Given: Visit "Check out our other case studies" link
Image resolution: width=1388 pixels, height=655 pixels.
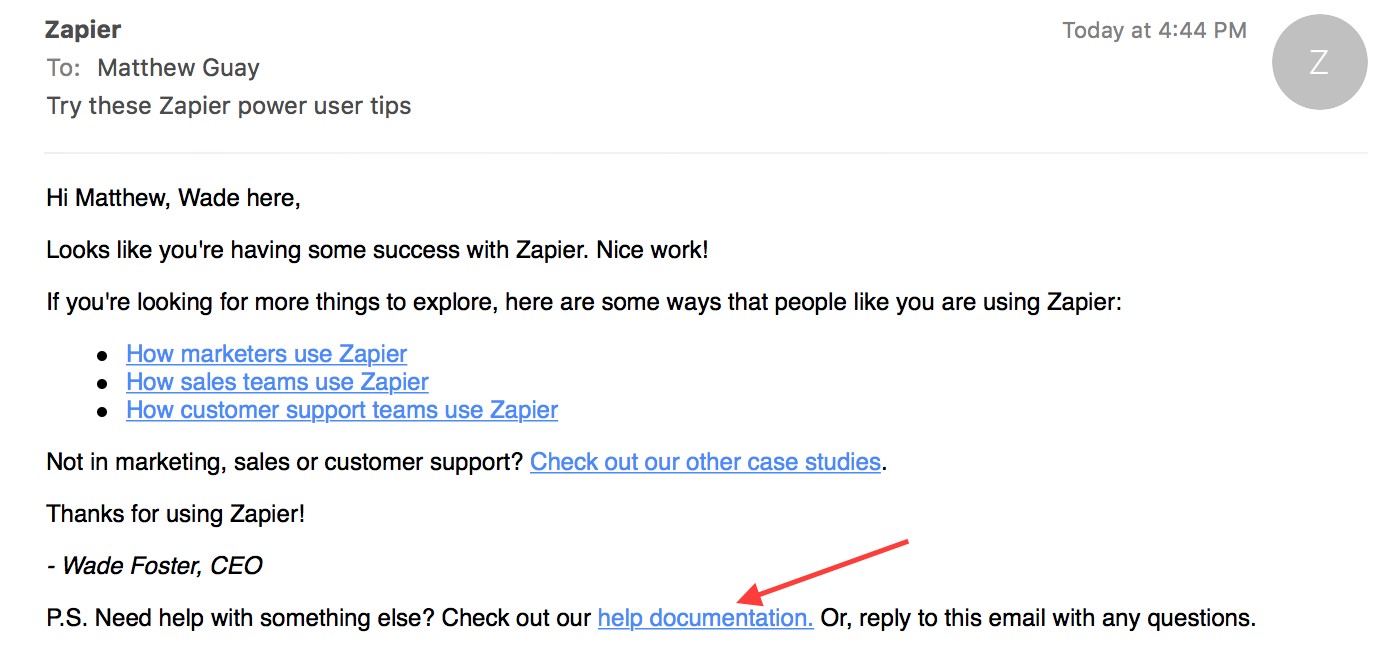Looking at the screenshot, I should pyautogui.click(x=705, y=462).
